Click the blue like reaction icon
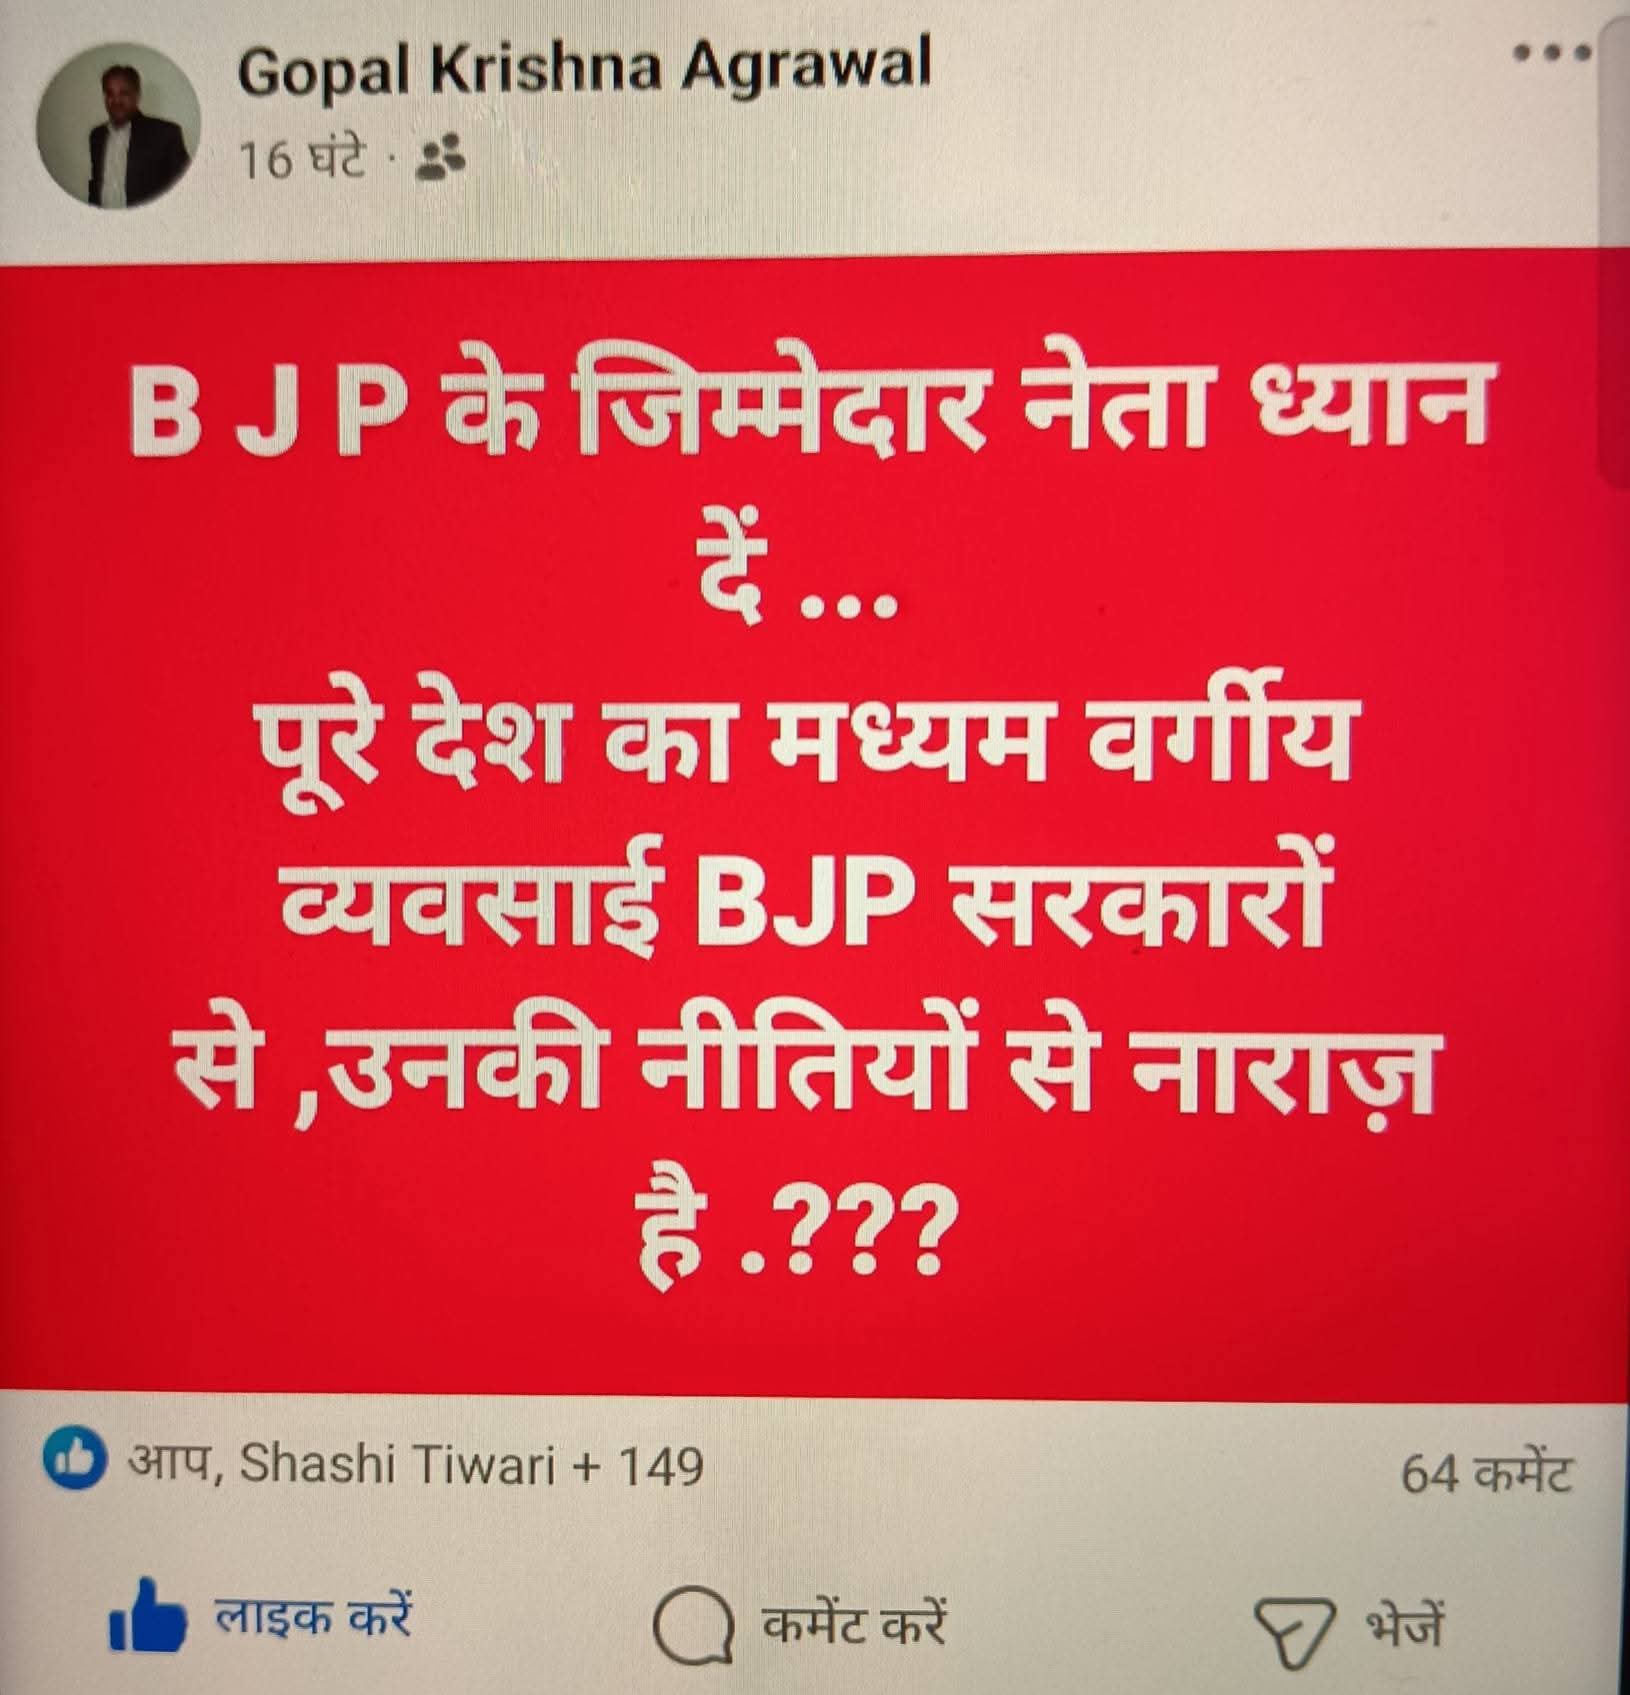This screenshot has height=1695, width=1630. (74, 1464)
